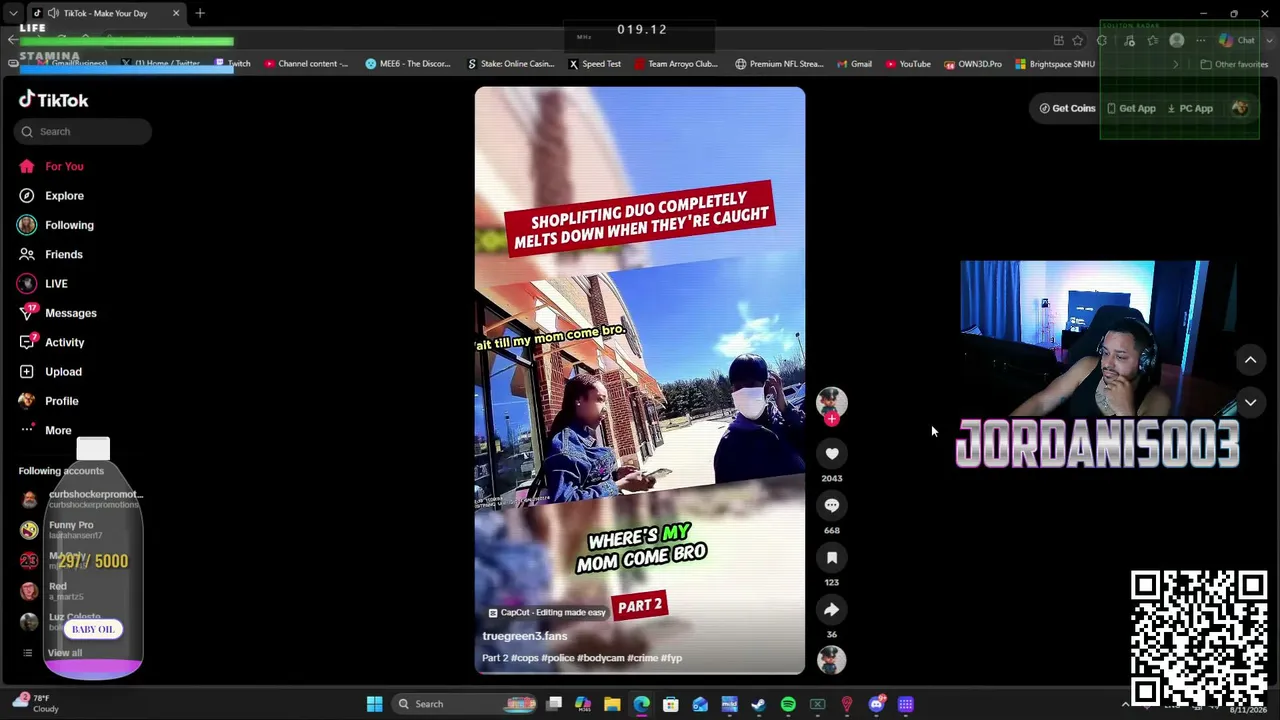The image size is (1280, 720).
Task: Click the PC App download button
Action: click(x=1190, y=108)
